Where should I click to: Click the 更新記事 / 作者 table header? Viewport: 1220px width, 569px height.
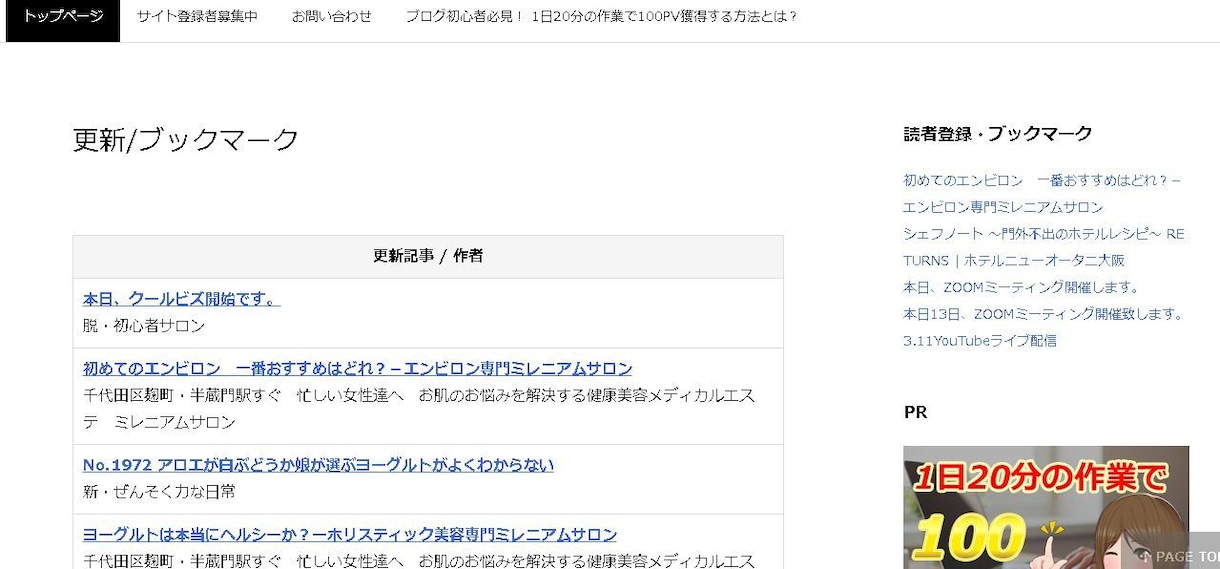[x=428, y=256]
